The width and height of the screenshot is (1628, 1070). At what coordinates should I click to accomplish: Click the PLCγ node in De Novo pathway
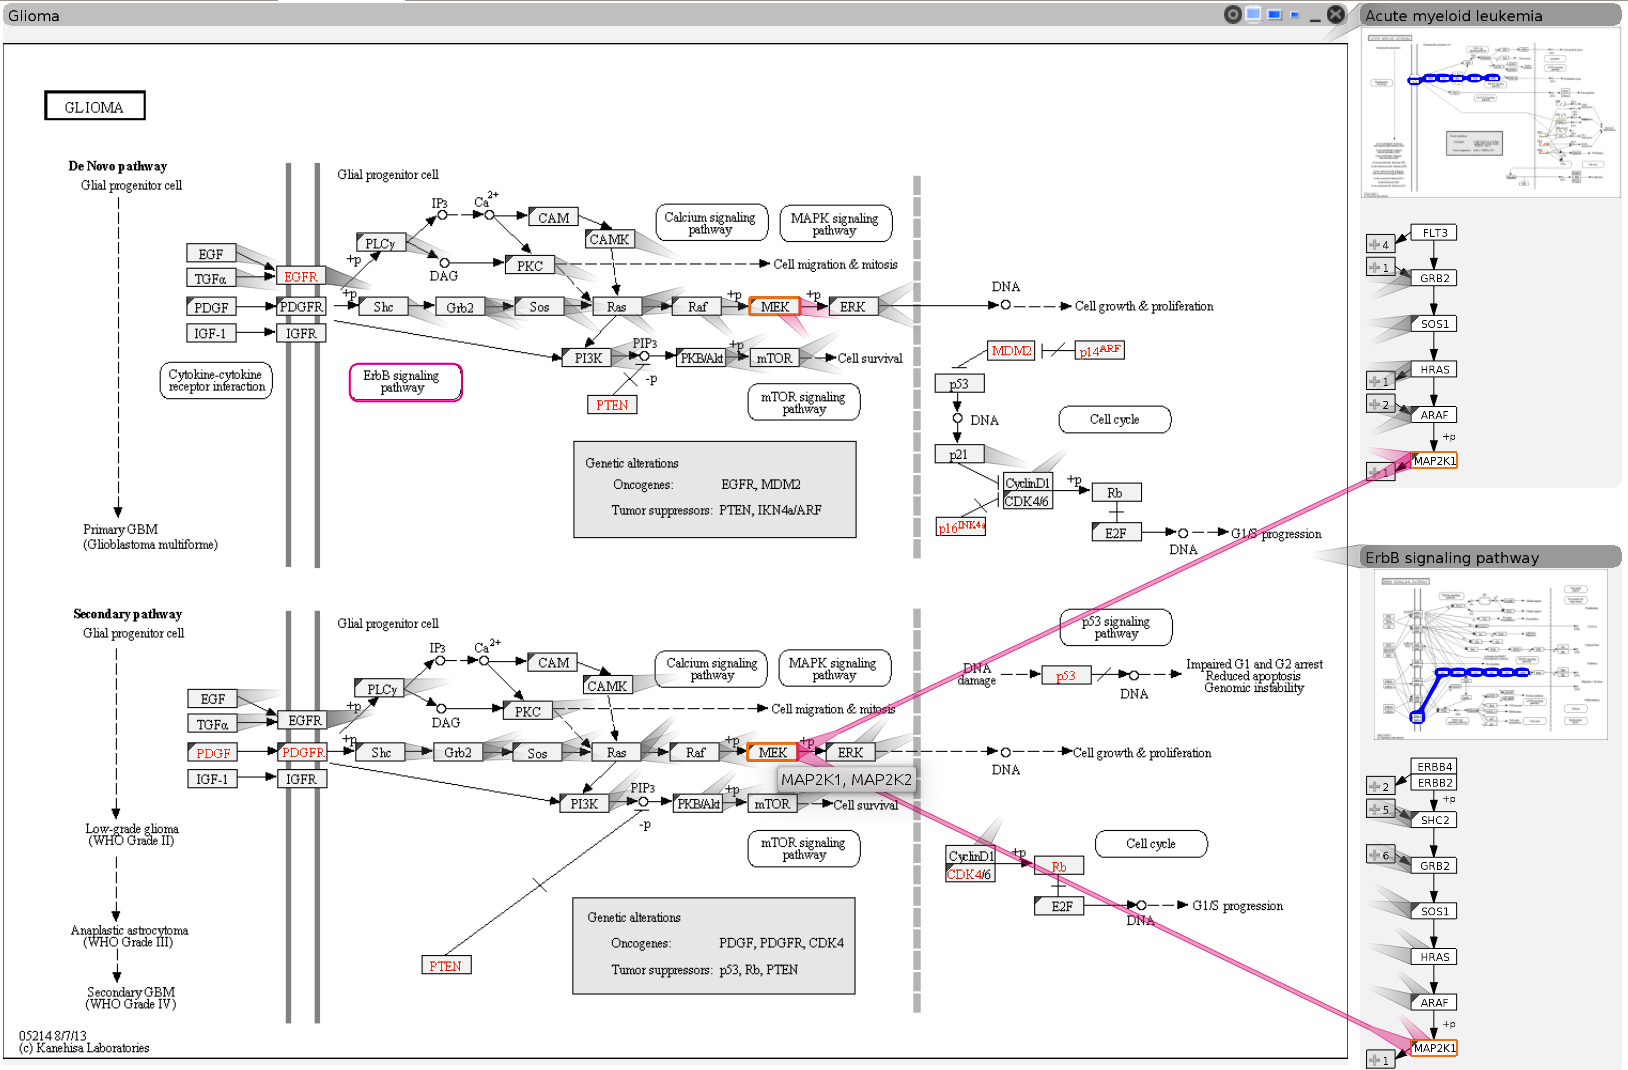[381, 243]
